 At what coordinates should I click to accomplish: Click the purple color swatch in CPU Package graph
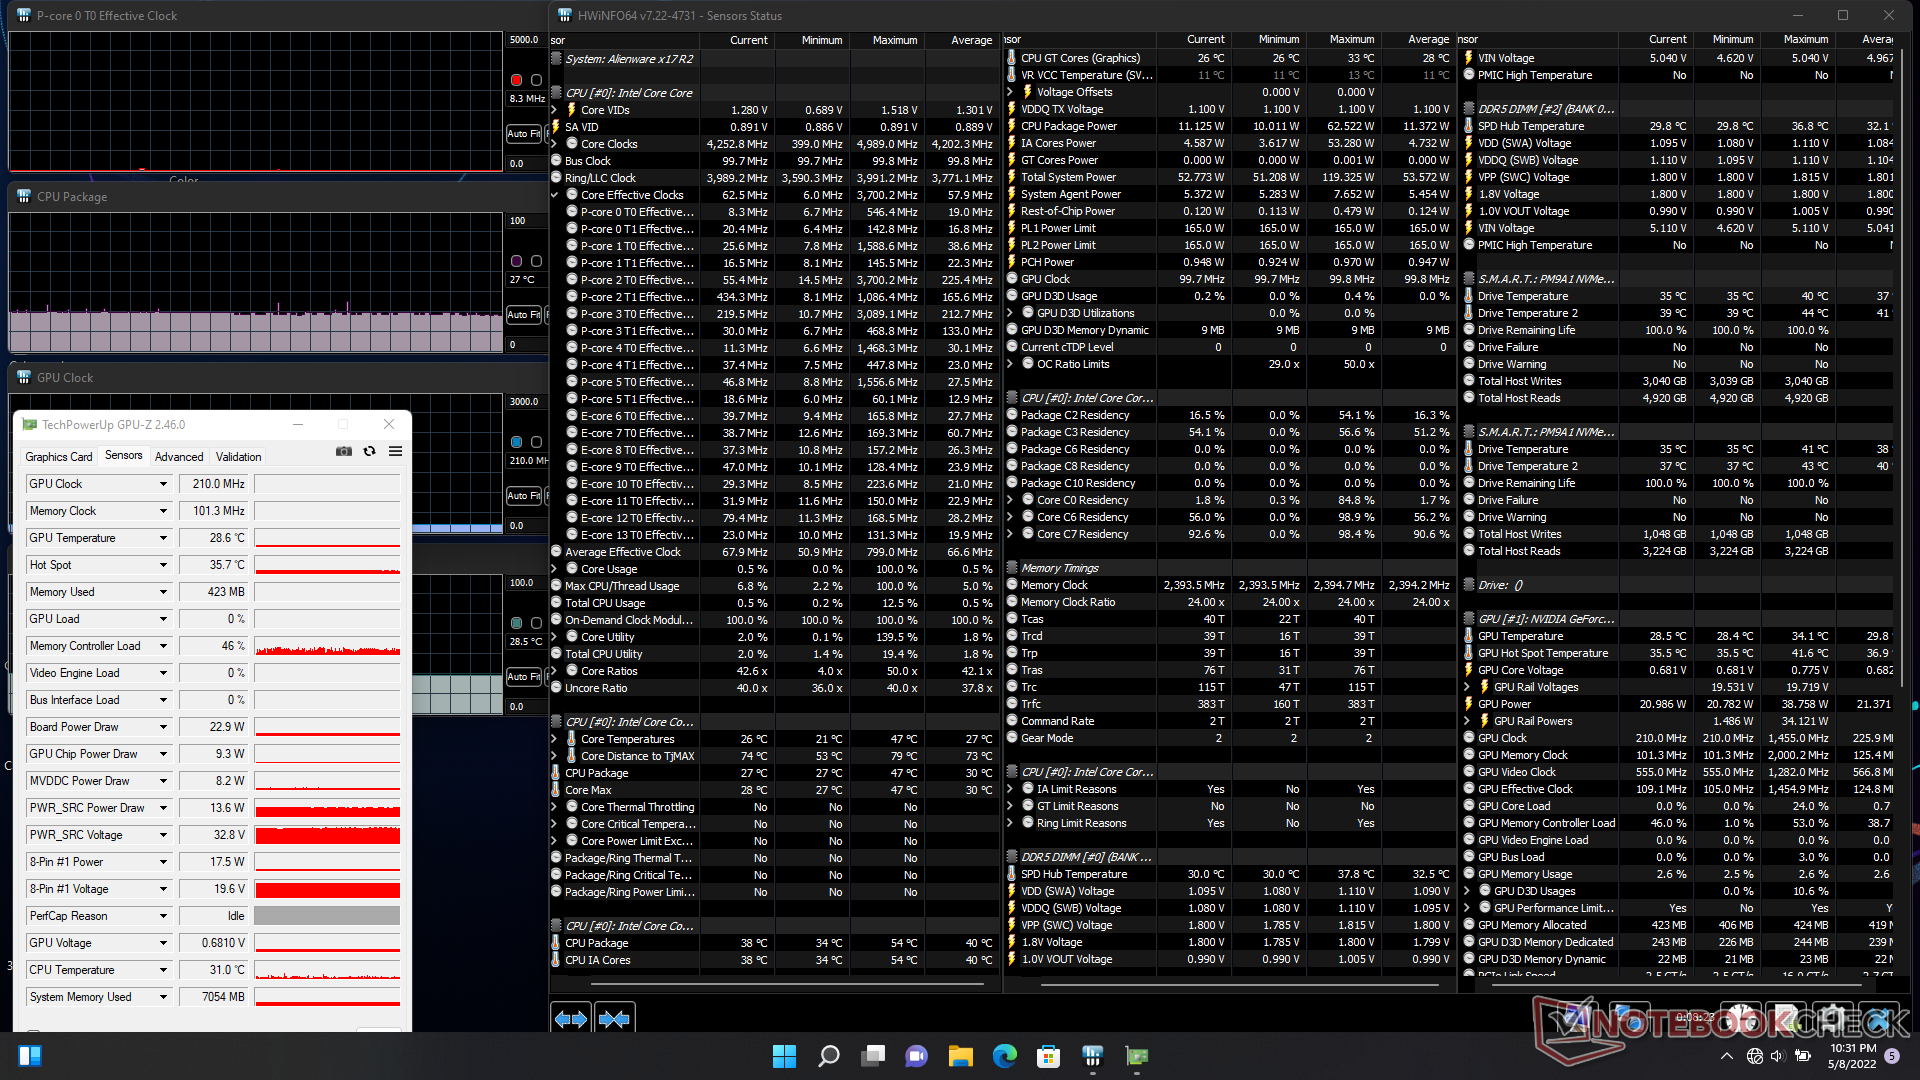click(x=516, y=261)
